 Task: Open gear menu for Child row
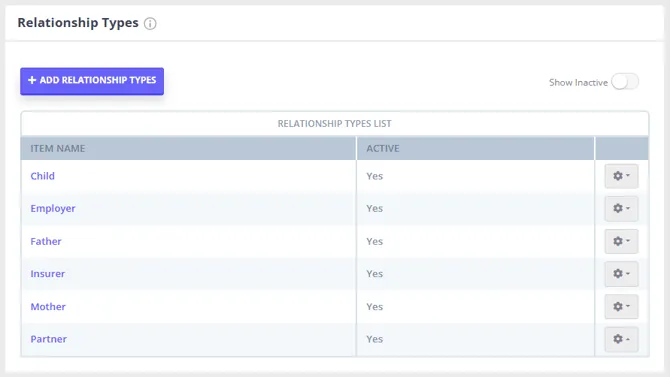tap(621, 176)
